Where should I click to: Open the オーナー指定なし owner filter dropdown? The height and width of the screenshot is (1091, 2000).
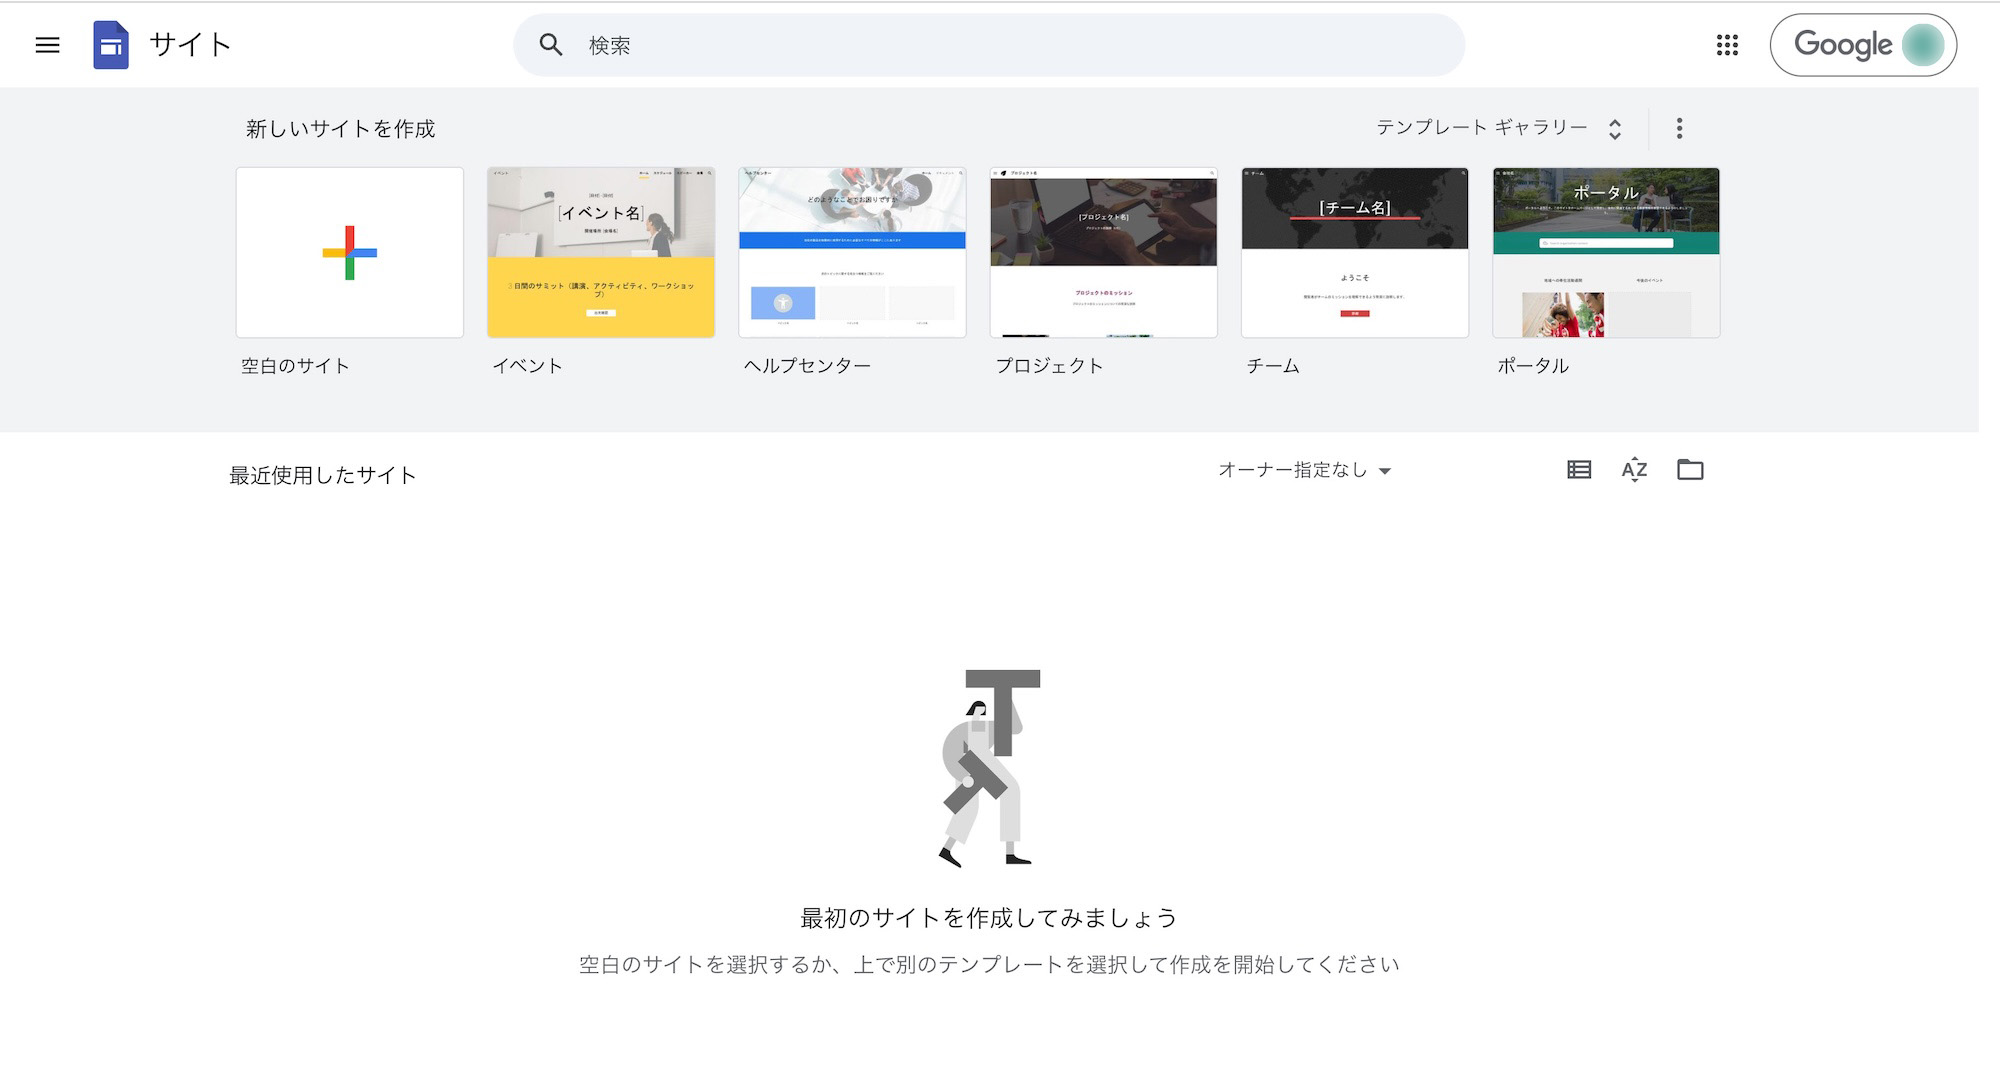click(x=1304, y=470)
